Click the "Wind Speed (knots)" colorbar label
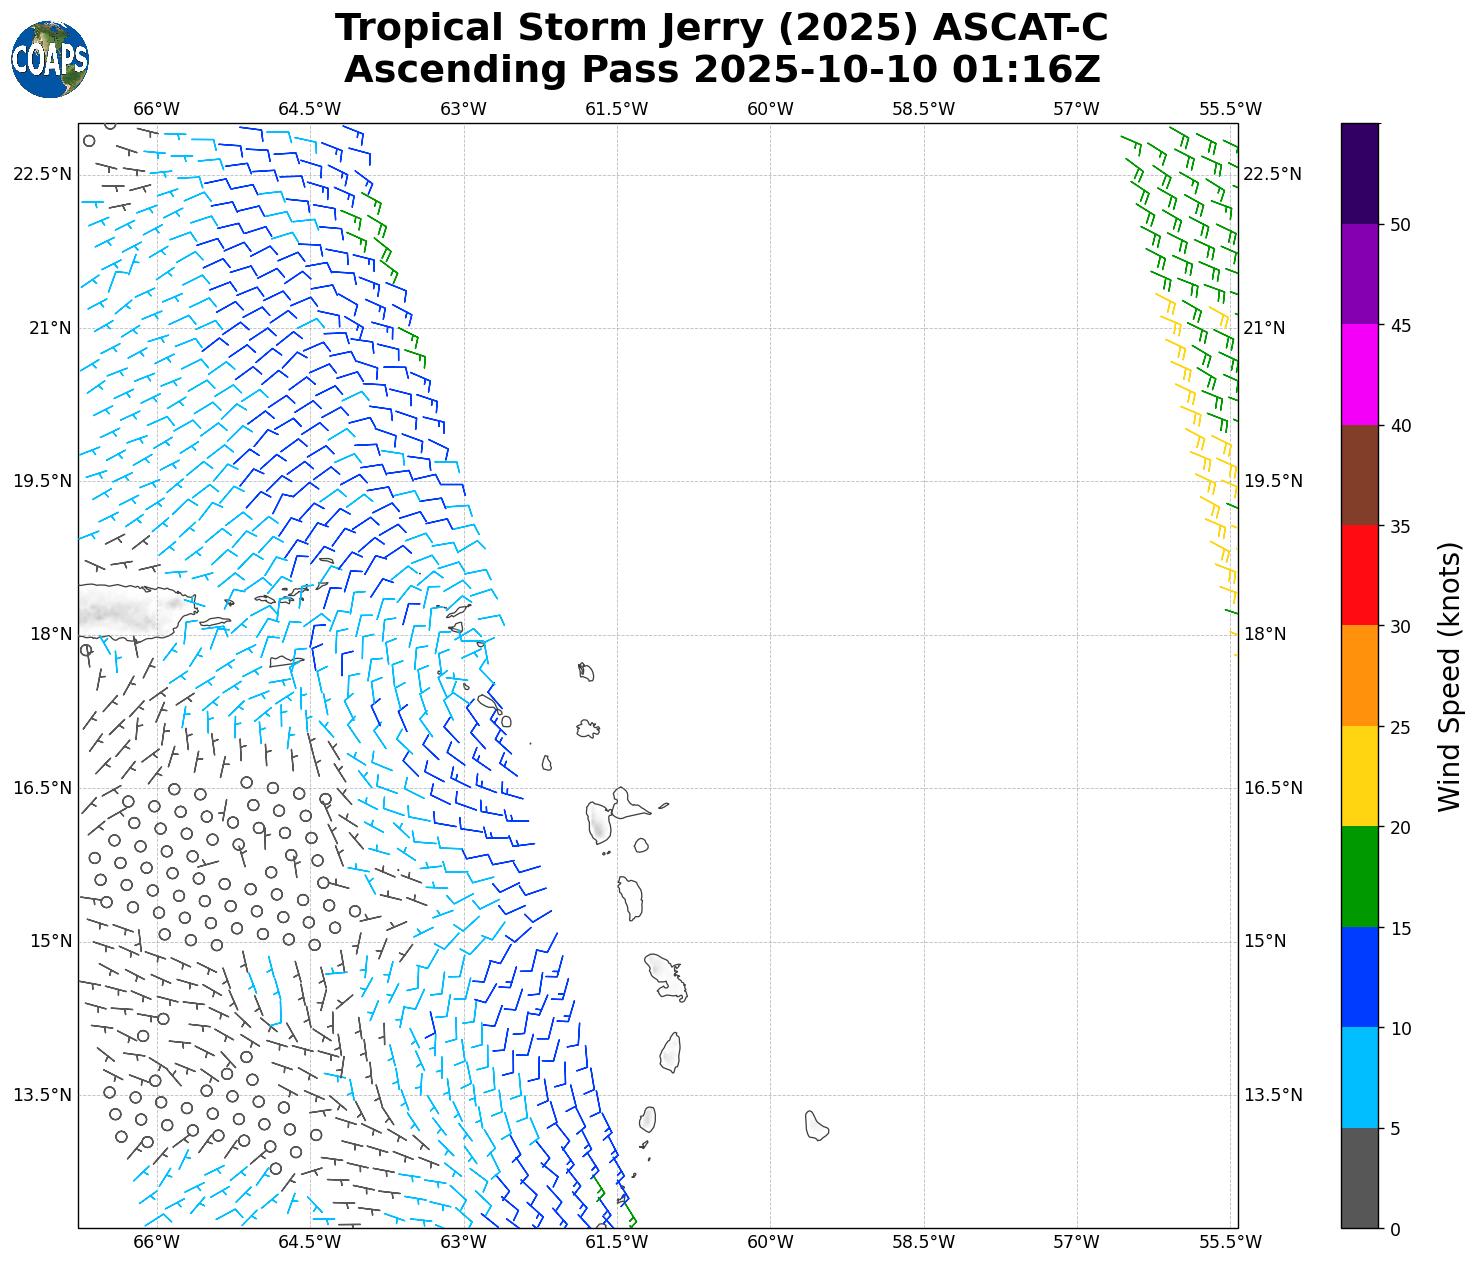 tap(1449, 676)
